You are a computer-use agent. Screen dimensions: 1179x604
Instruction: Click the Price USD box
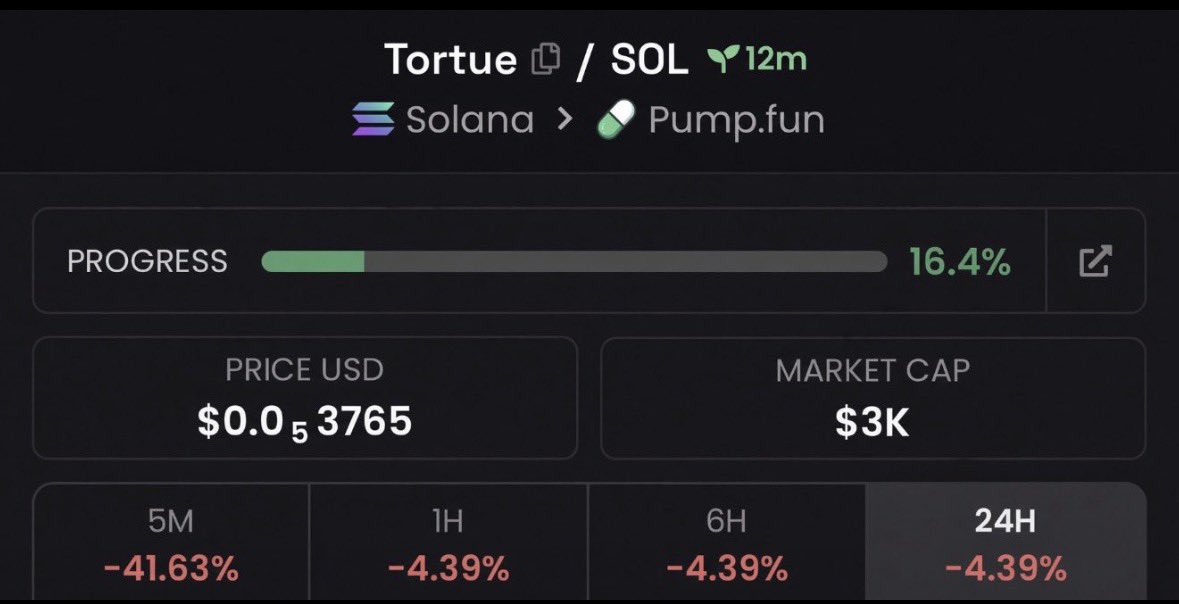[x=305, y=398]
